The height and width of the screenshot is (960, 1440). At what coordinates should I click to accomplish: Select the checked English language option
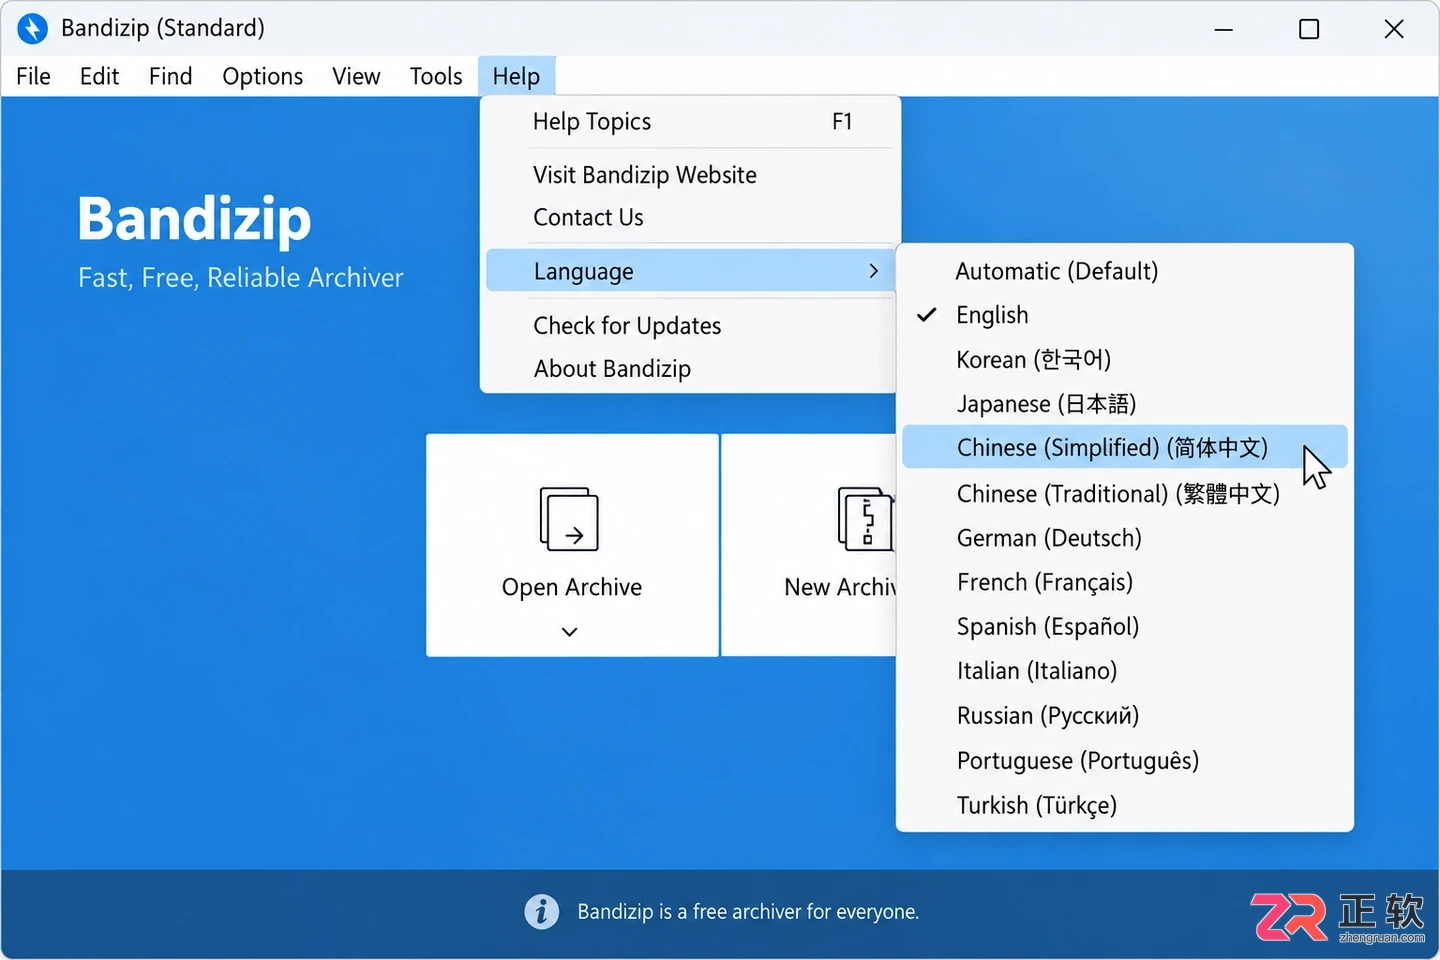coord(1125,315)
